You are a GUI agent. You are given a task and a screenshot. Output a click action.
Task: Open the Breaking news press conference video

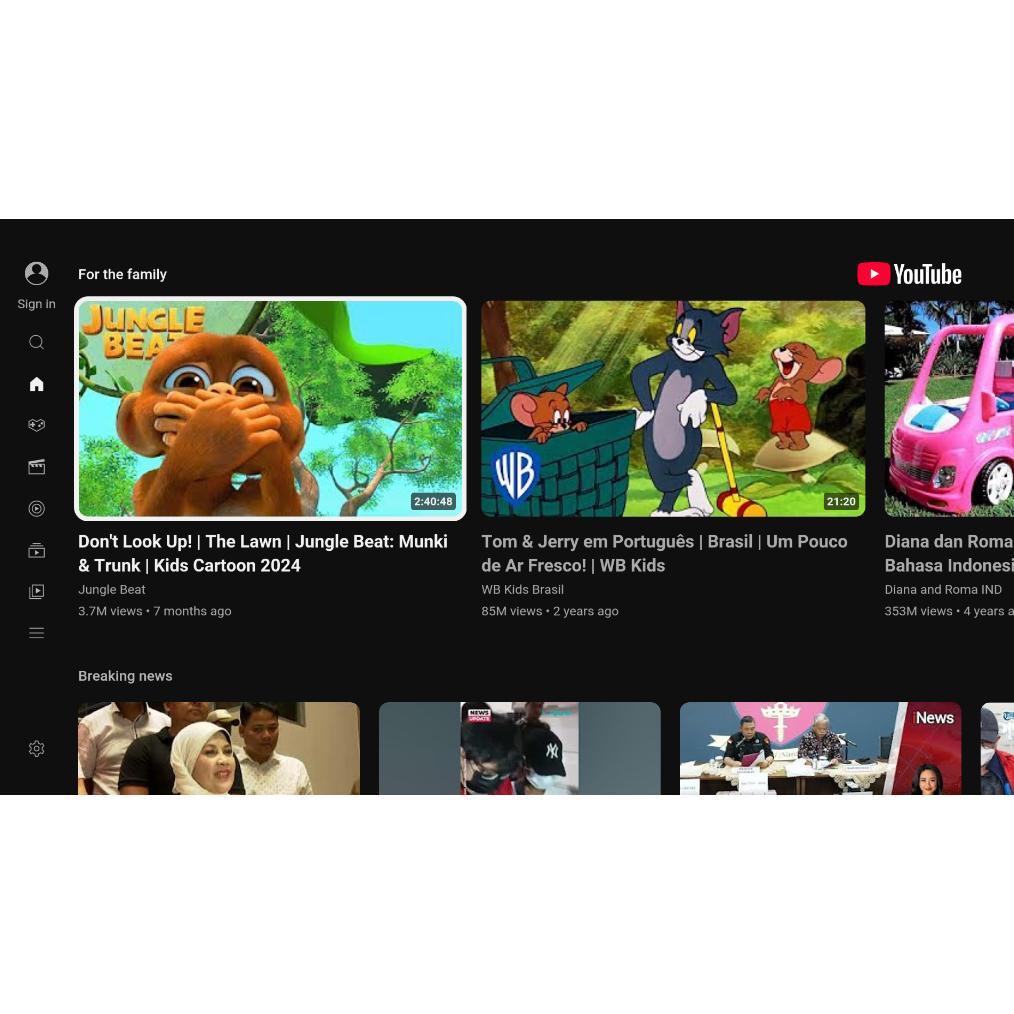(x=820, y=748)
